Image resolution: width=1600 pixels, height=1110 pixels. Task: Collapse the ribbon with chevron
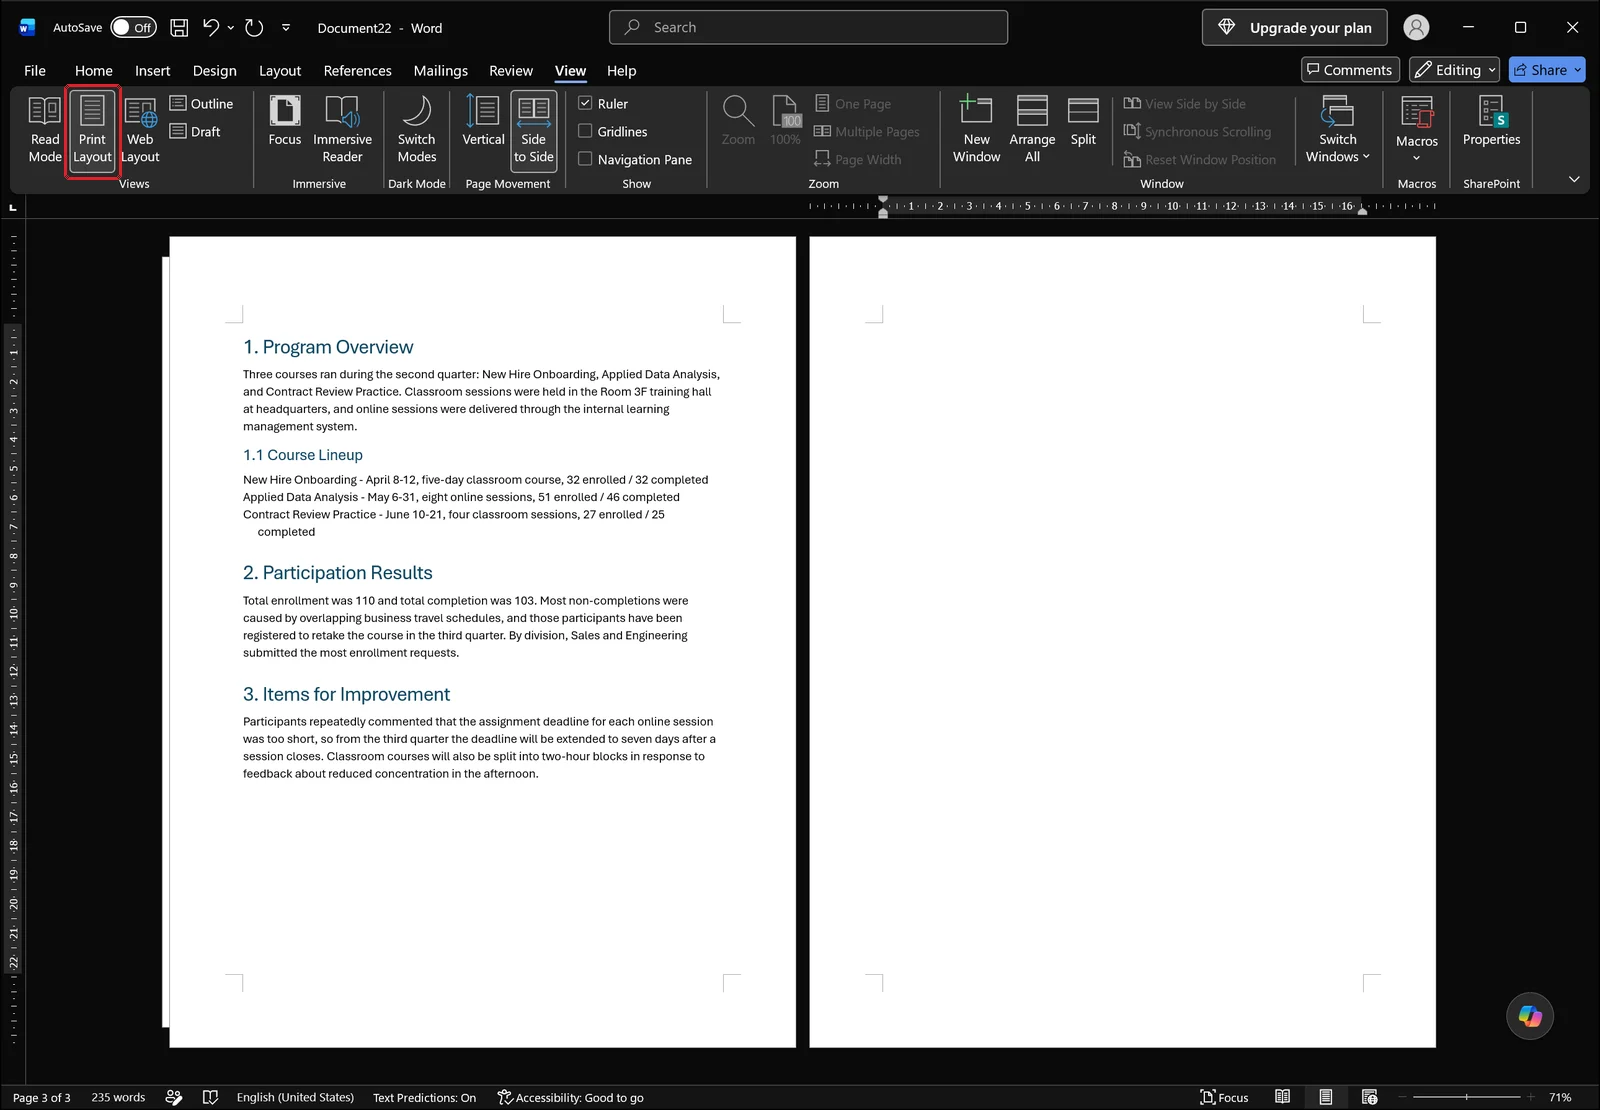click(1574, 180)
